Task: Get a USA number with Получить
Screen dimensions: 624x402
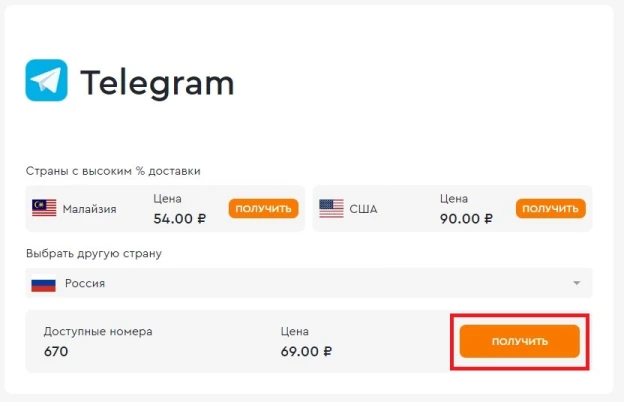Action: tap(550, 209)
